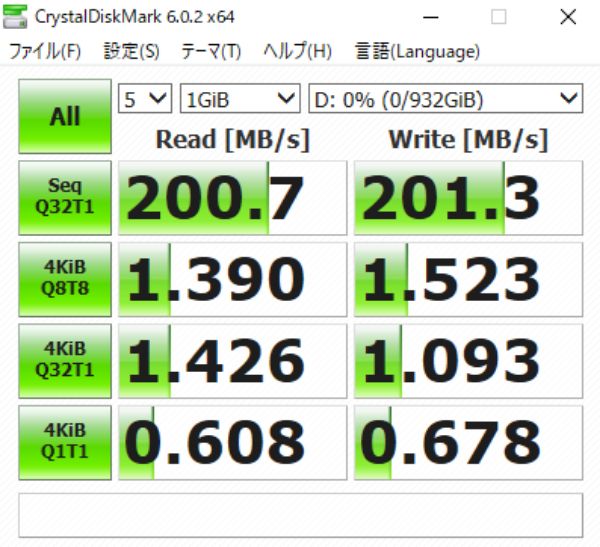Viewport: 600px width, 547px height.
Task: Open the 言語(Language) menu
Action: coord(417,51)
